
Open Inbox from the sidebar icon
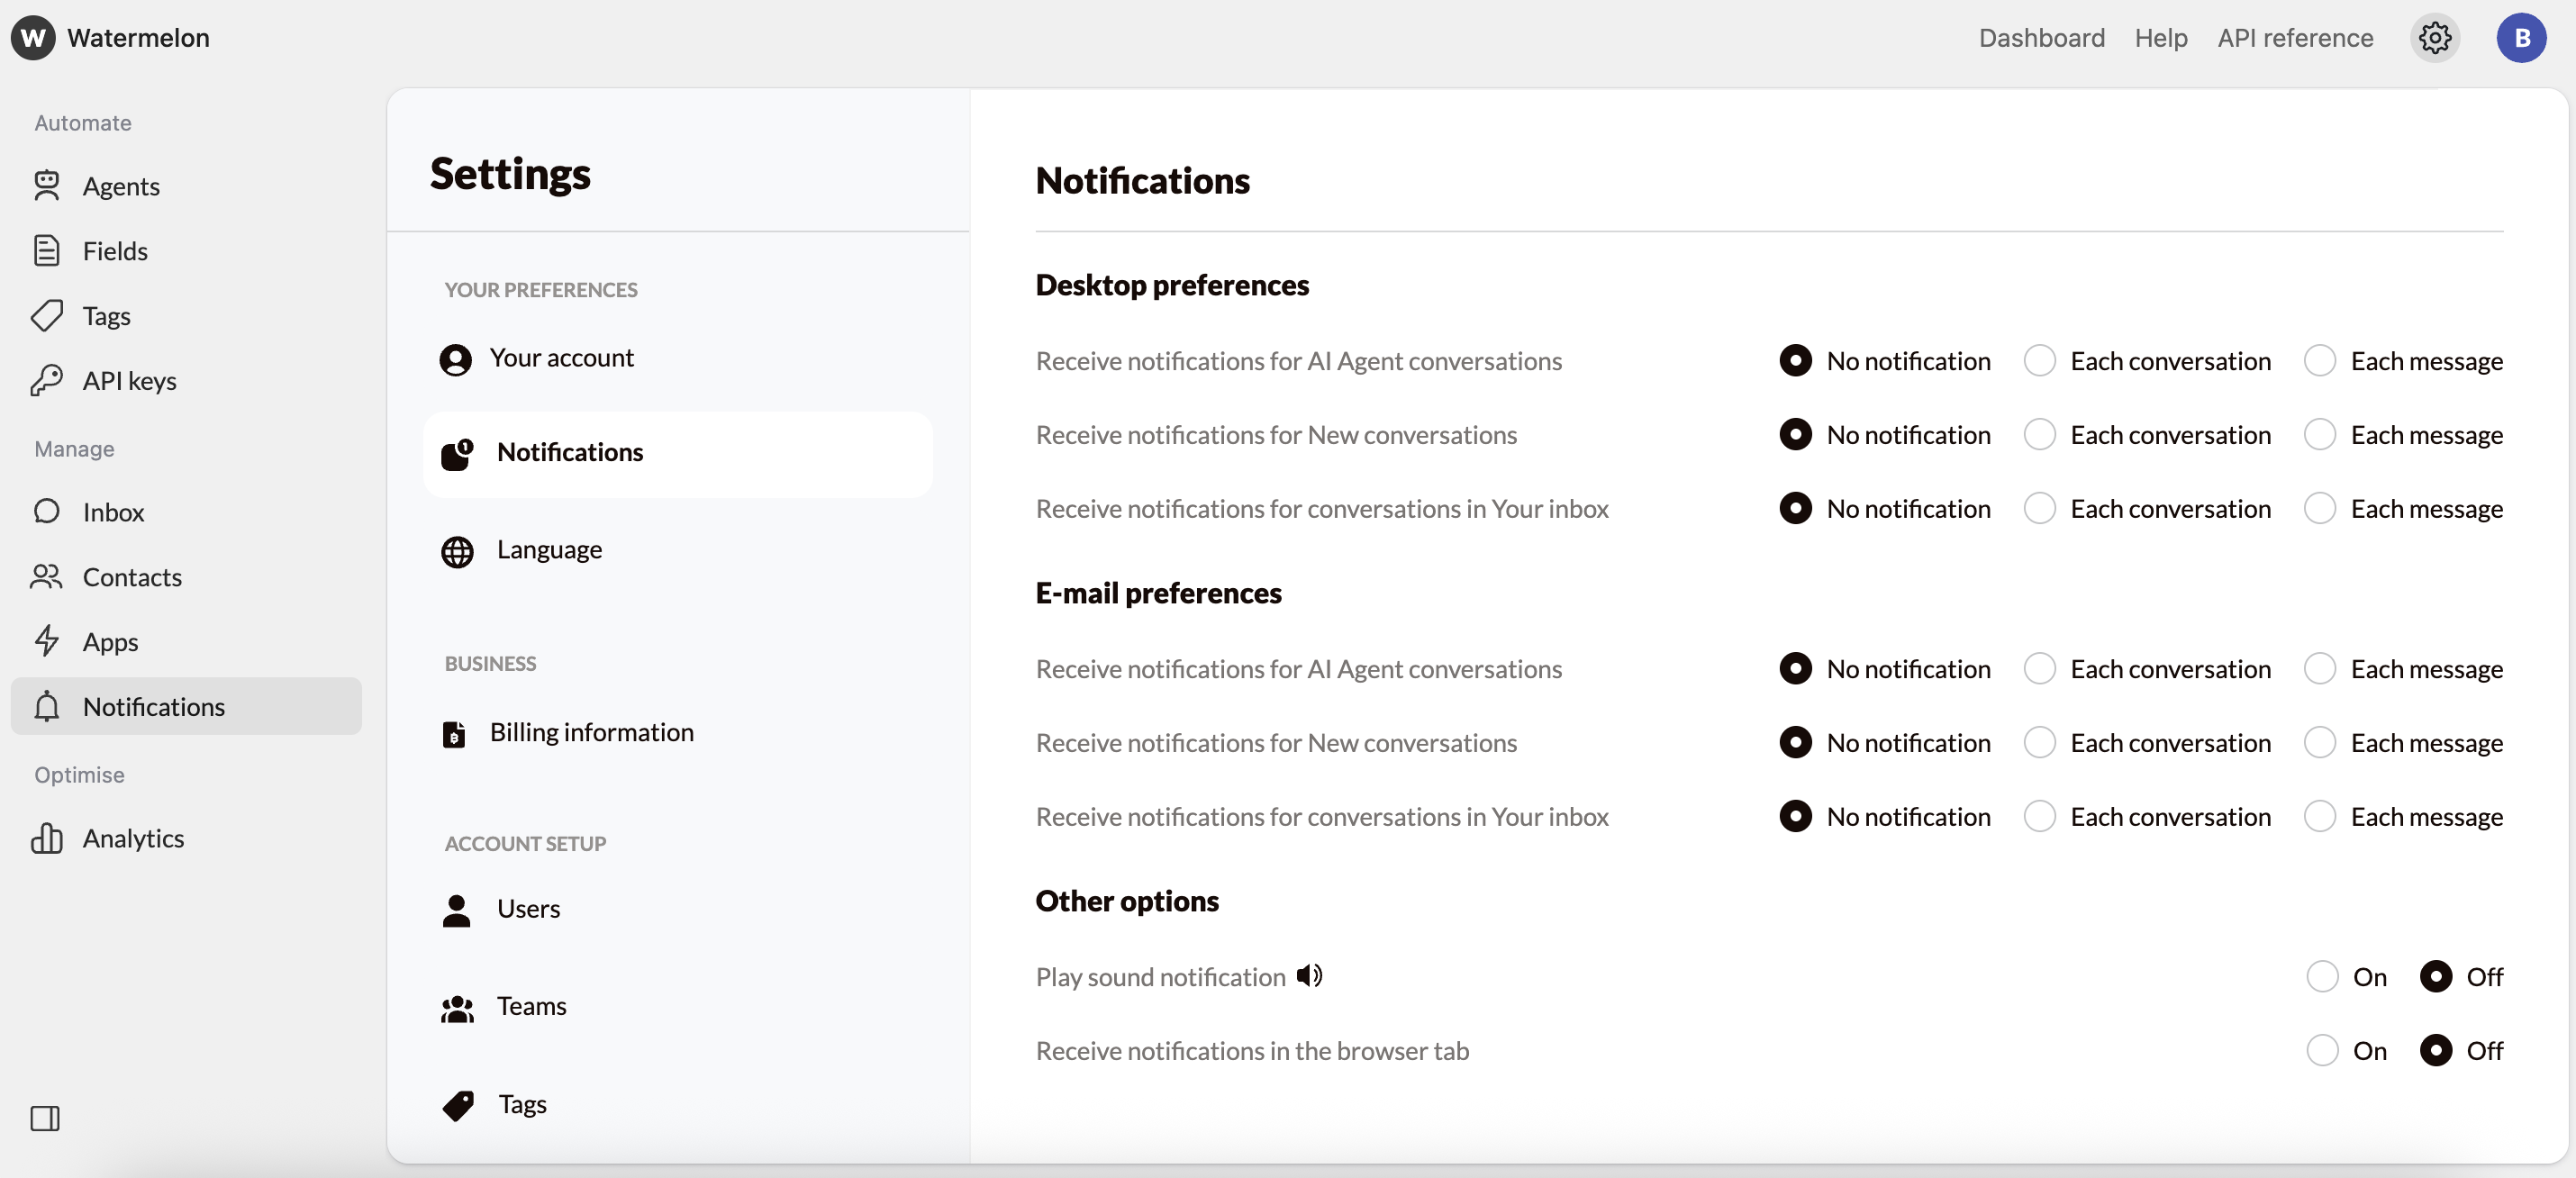(48, 512)
